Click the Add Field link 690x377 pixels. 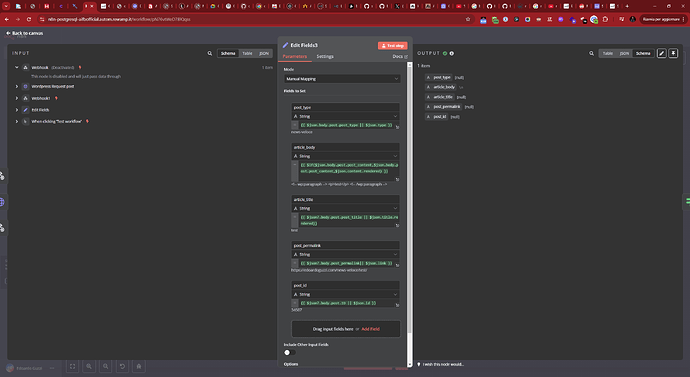(x=371, y=329)
